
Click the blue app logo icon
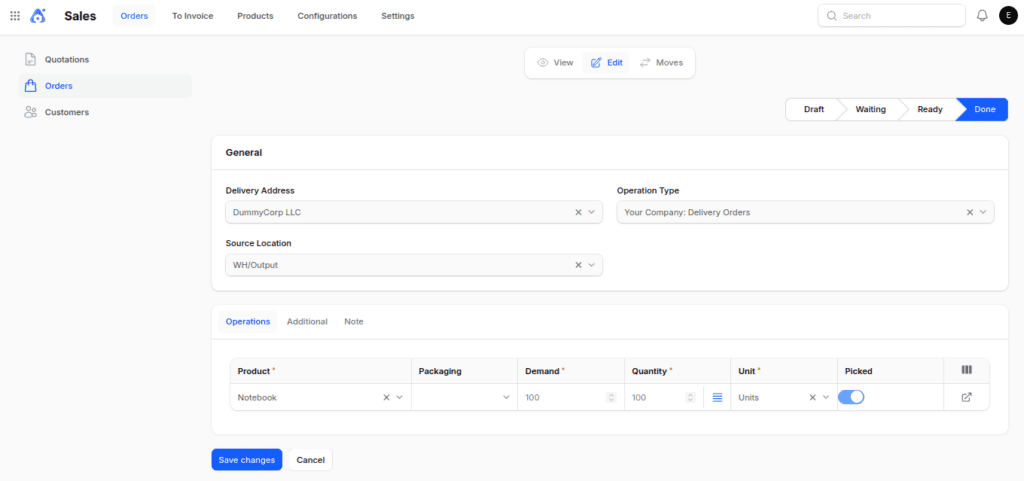[x=39, y=16]
